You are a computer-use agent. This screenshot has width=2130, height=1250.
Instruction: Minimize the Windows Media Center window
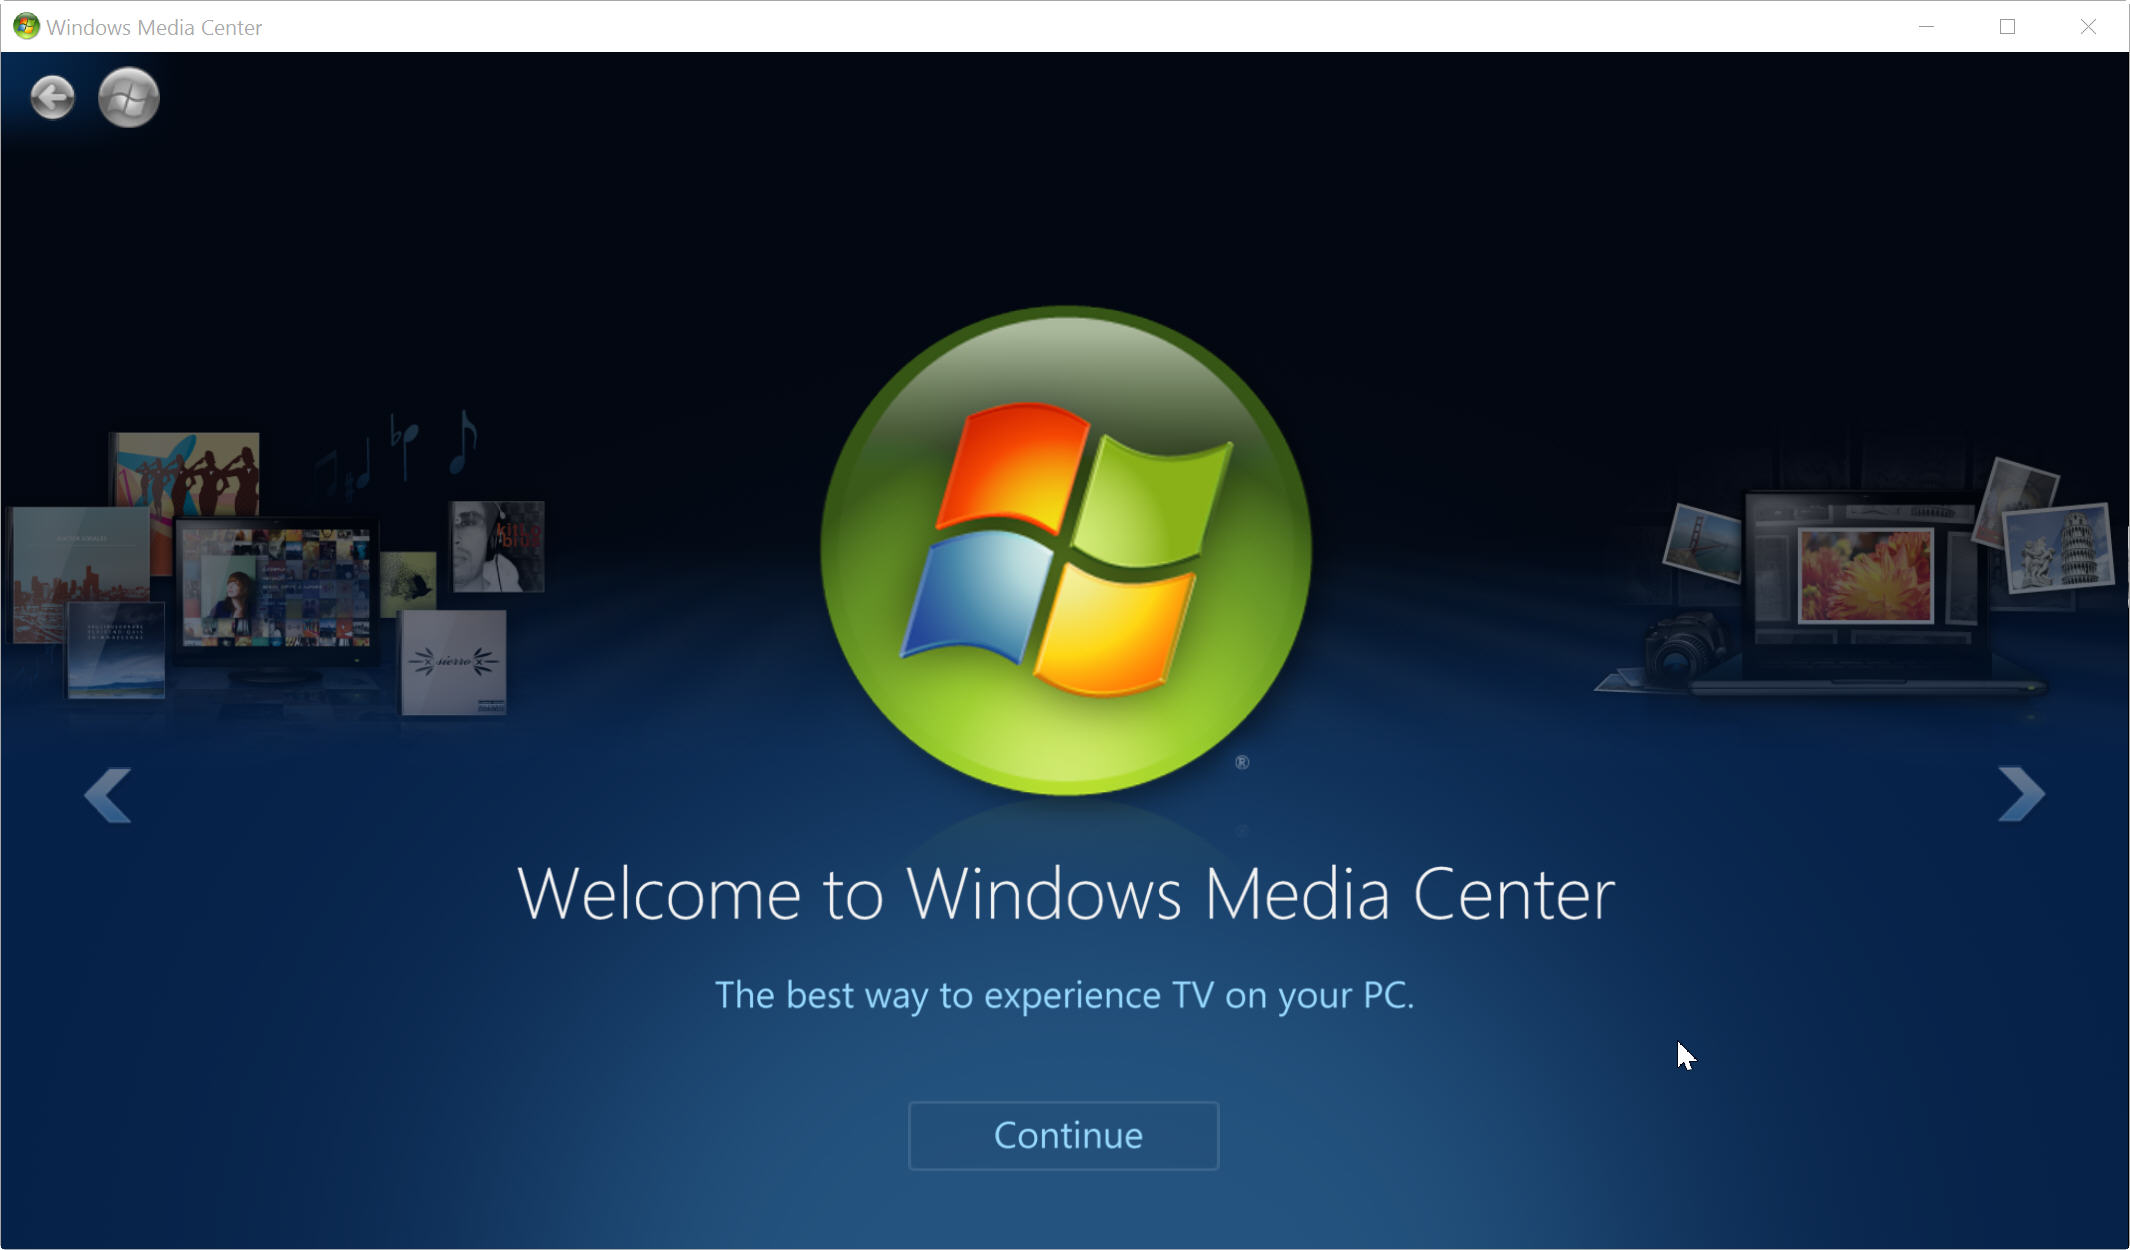[x=1927, y=27]
